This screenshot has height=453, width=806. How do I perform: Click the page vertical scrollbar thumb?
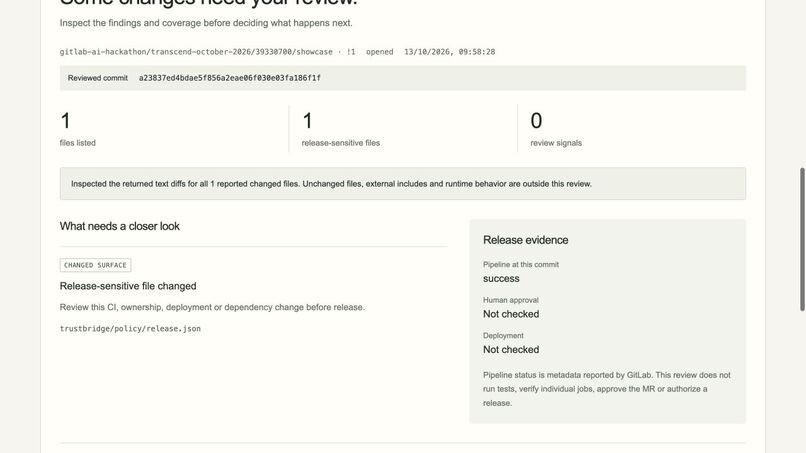coord(802,239)
